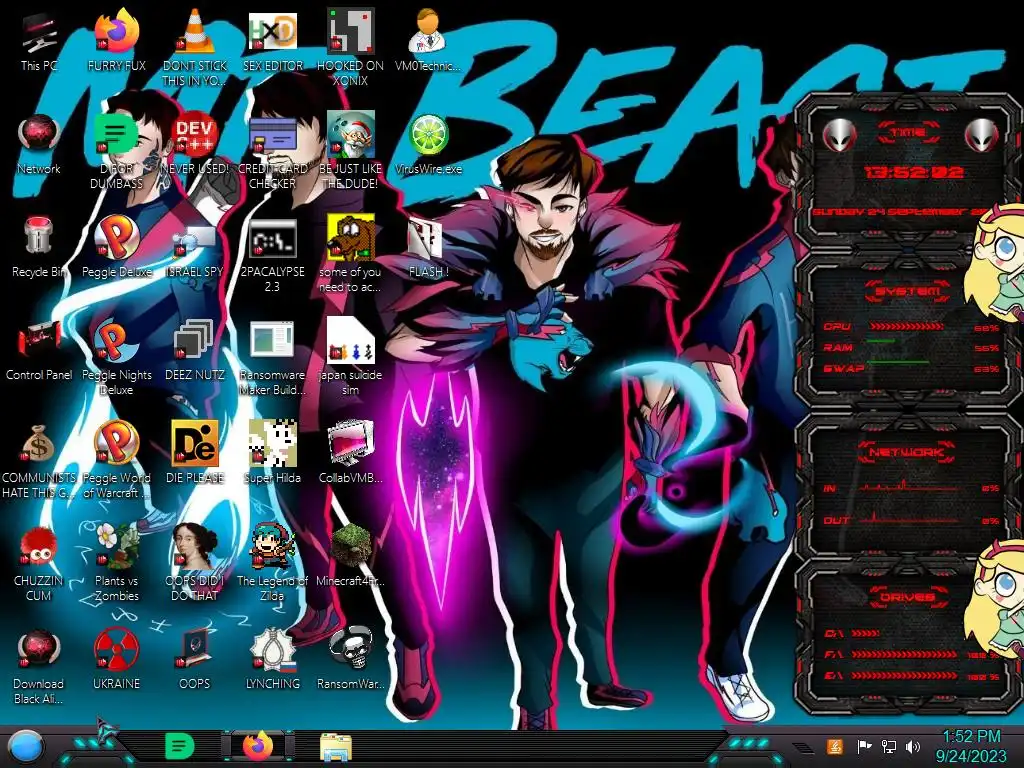The image size is (1024, 768).
Task: Select the BE JUST LIKE THE DUDE icon
Action: click(x=351, y=135)
